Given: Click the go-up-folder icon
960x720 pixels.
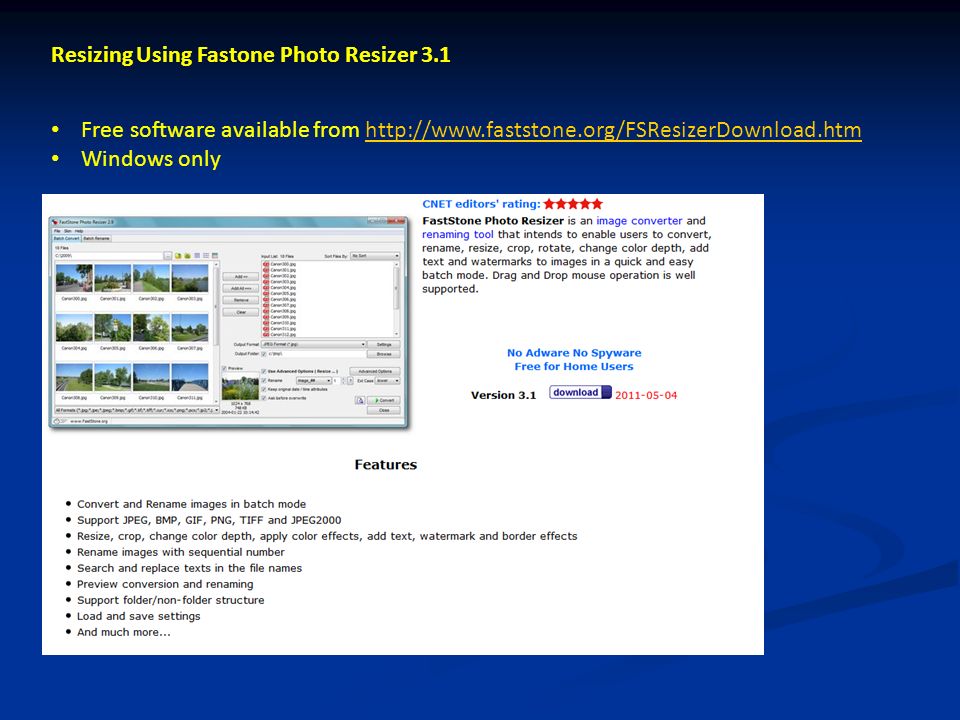Looking at the screenshot, I should tap(178, 256).
